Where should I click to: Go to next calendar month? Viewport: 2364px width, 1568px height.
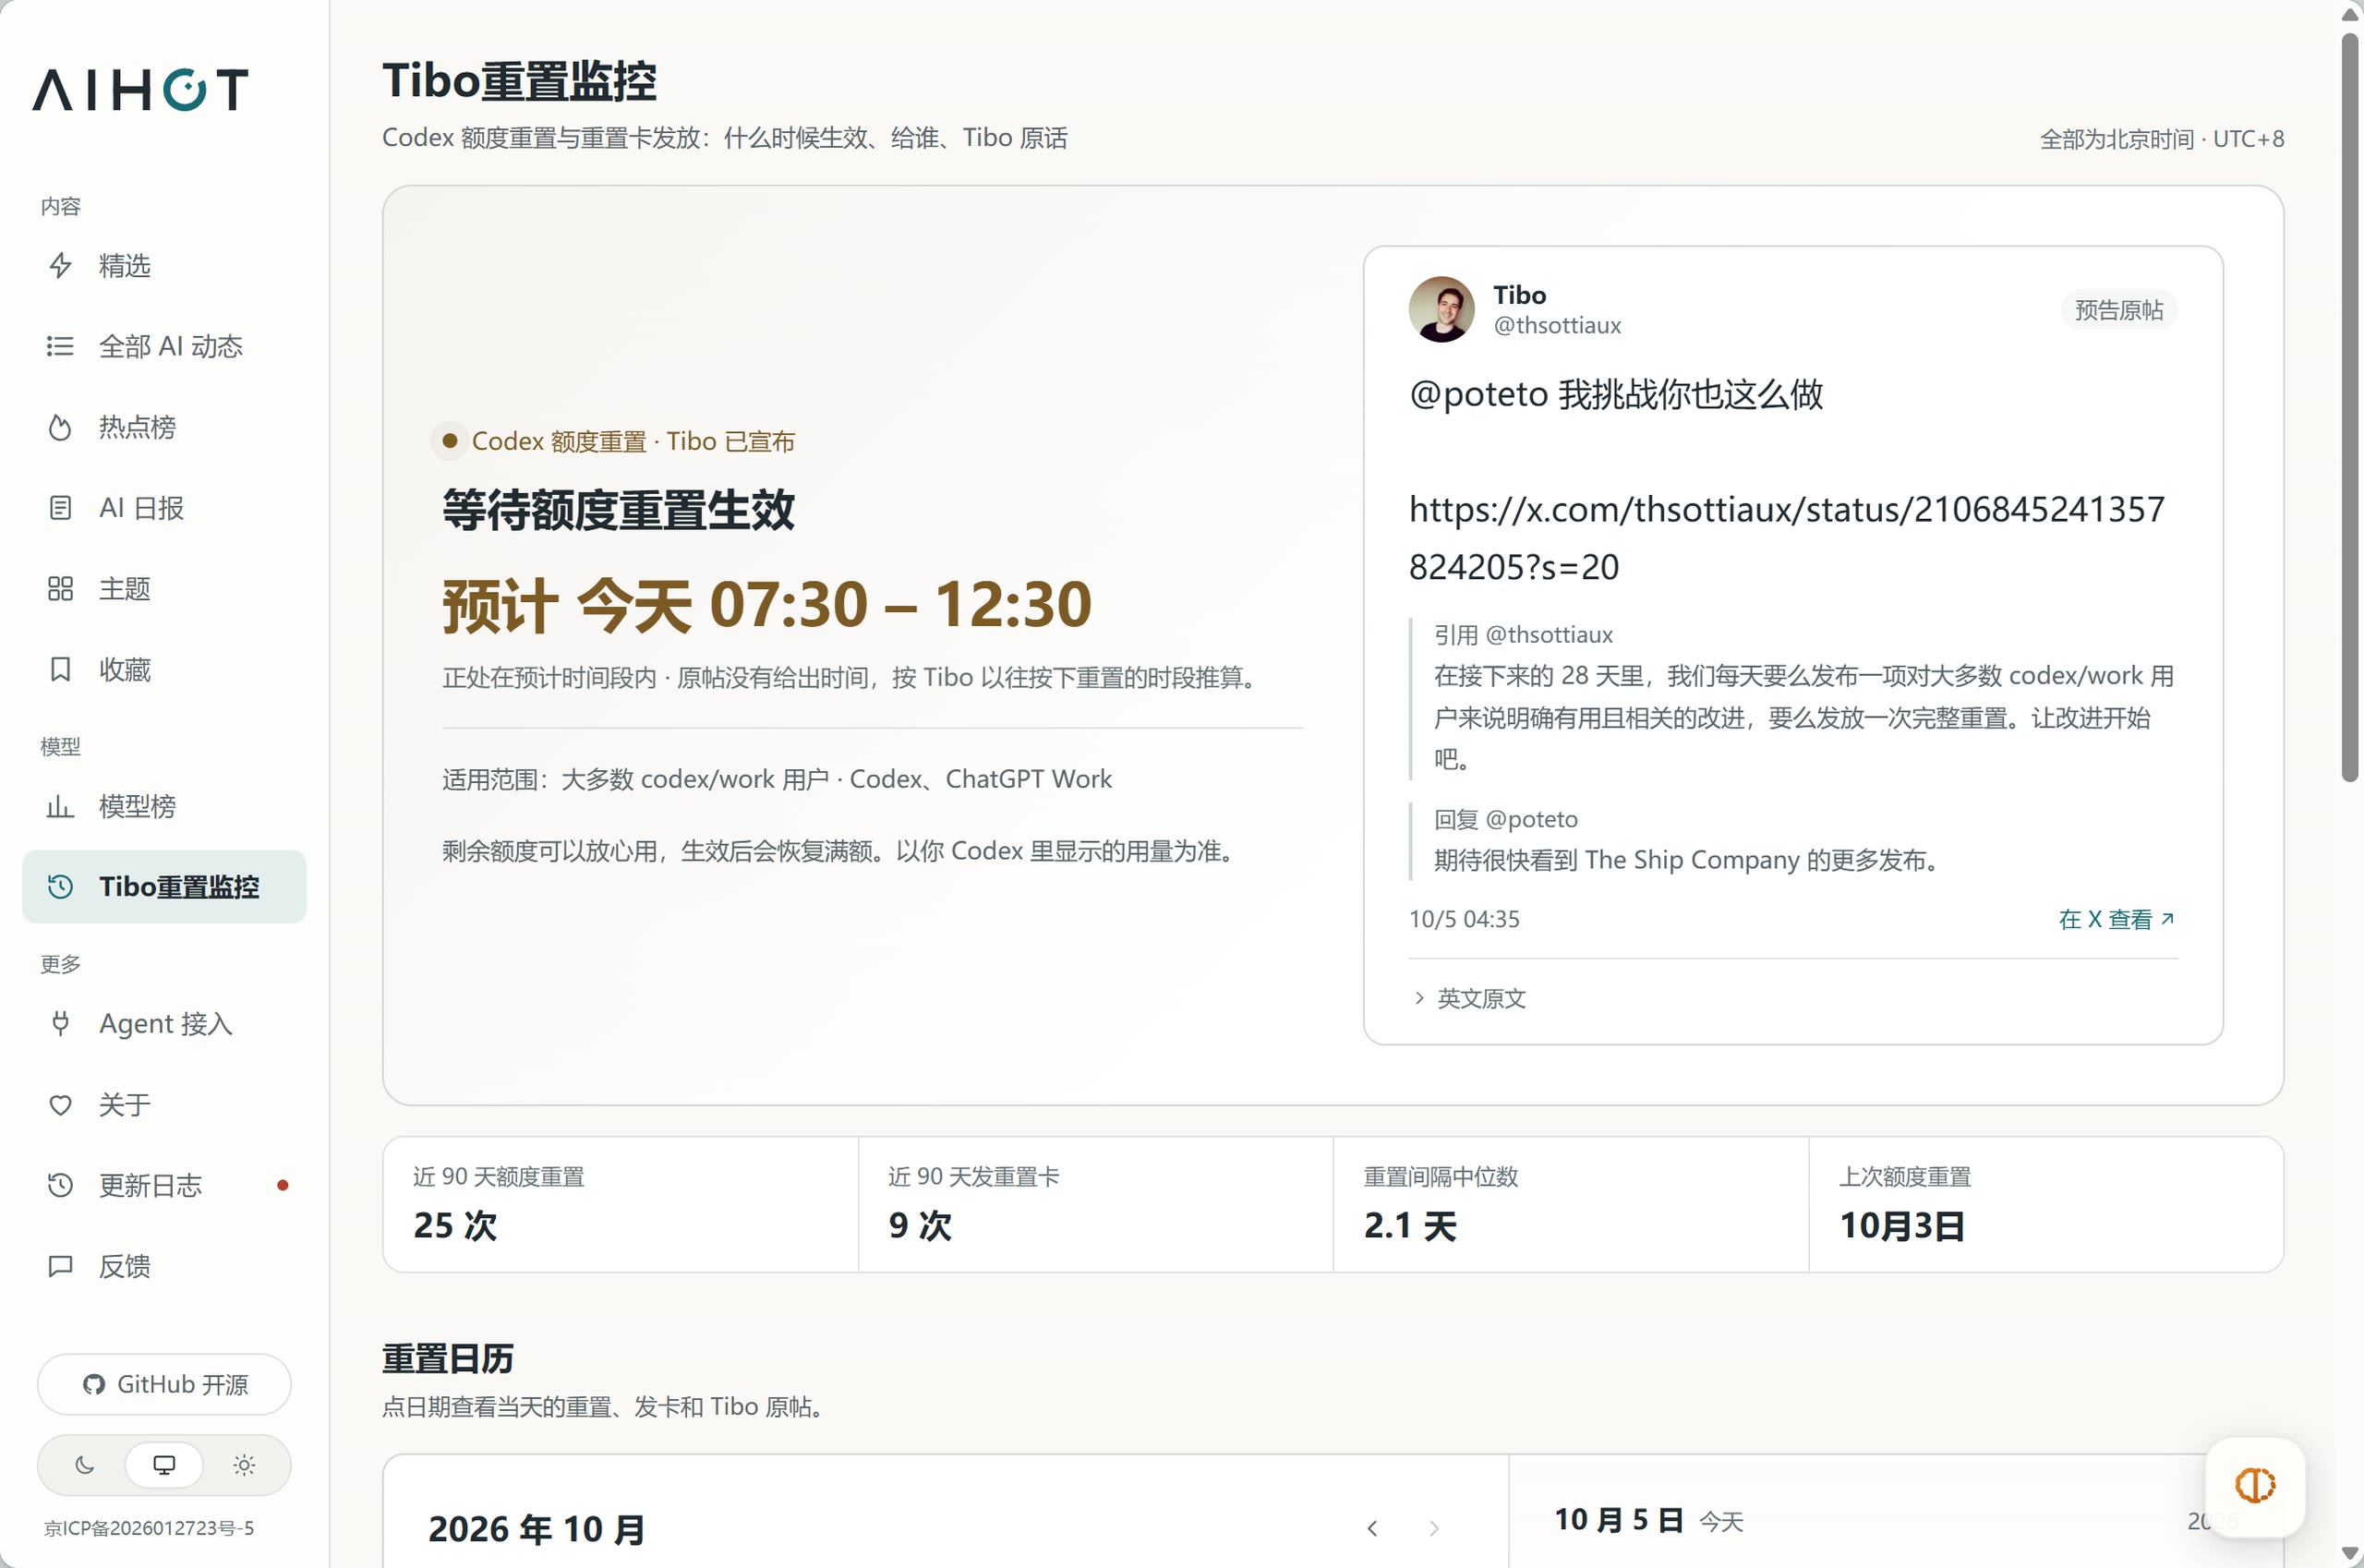(x=1434, y=1528)
